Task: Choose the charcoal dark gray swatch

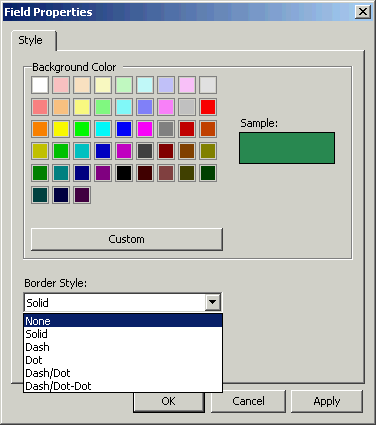Action: click(145, 151)
